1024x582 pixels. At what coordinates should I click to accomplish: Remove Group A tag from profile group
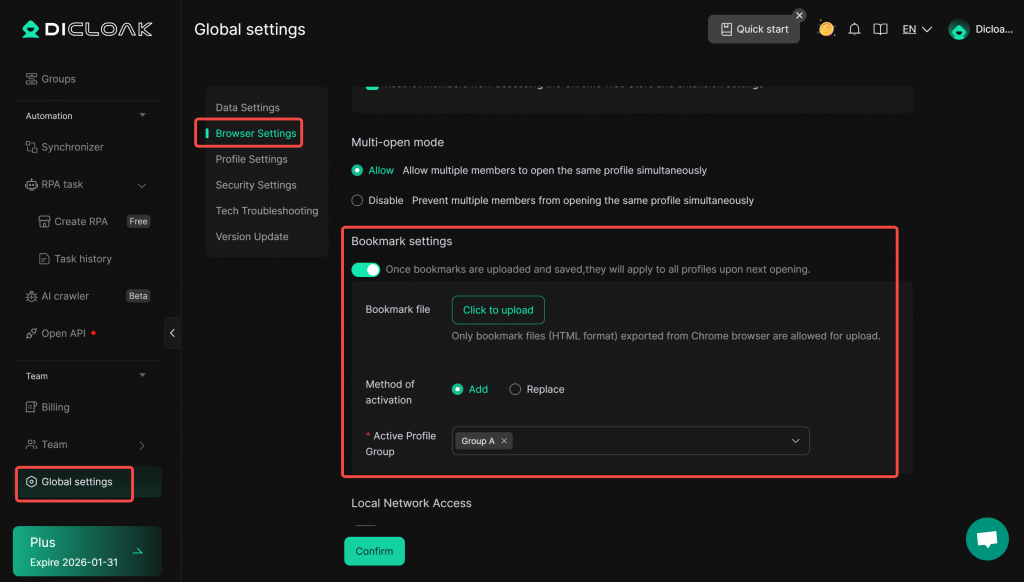click(x=504, y=441)
